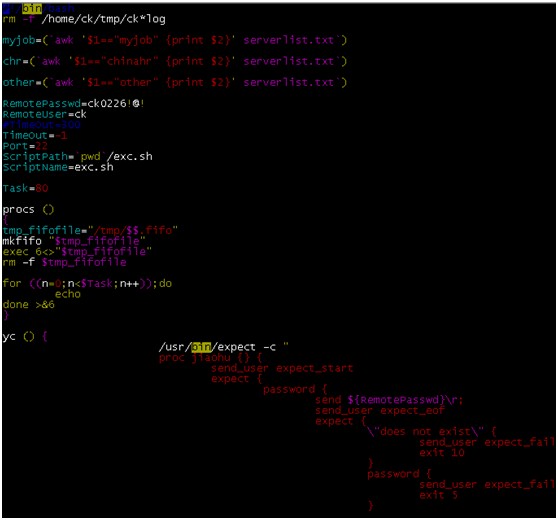The width and height of the screenshot is (558, 520).
Task: Click the 'Port=22' line
Action: click(25, 146)
